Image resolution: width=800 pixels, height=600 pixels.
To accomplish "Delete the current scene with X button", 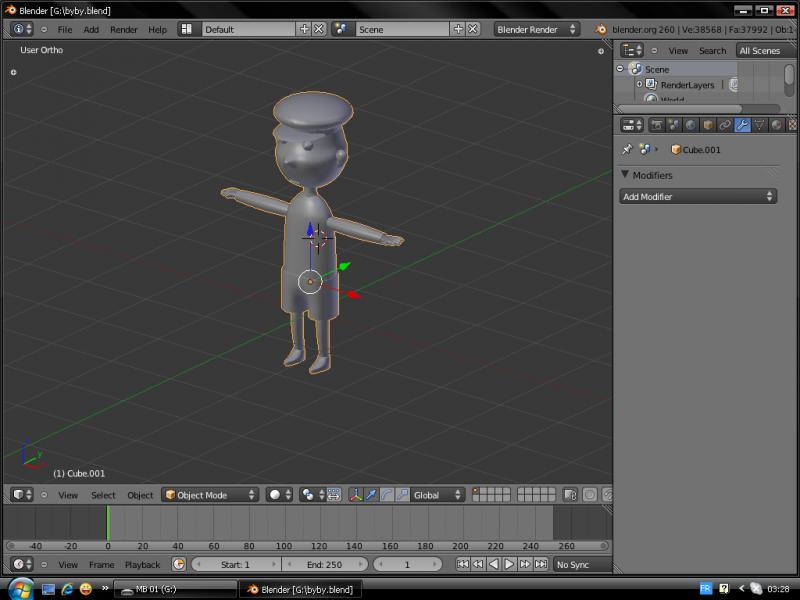I will point(473,29).
